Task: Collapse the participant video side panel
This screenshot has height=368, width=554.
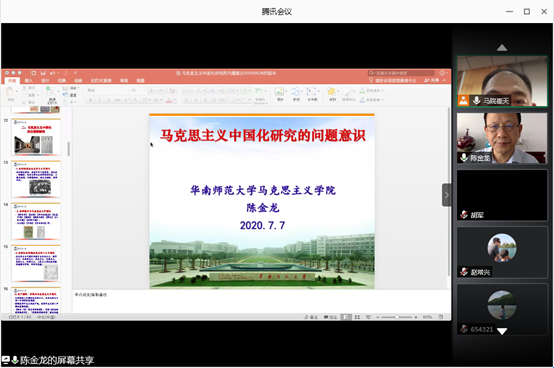Action: 447,195
